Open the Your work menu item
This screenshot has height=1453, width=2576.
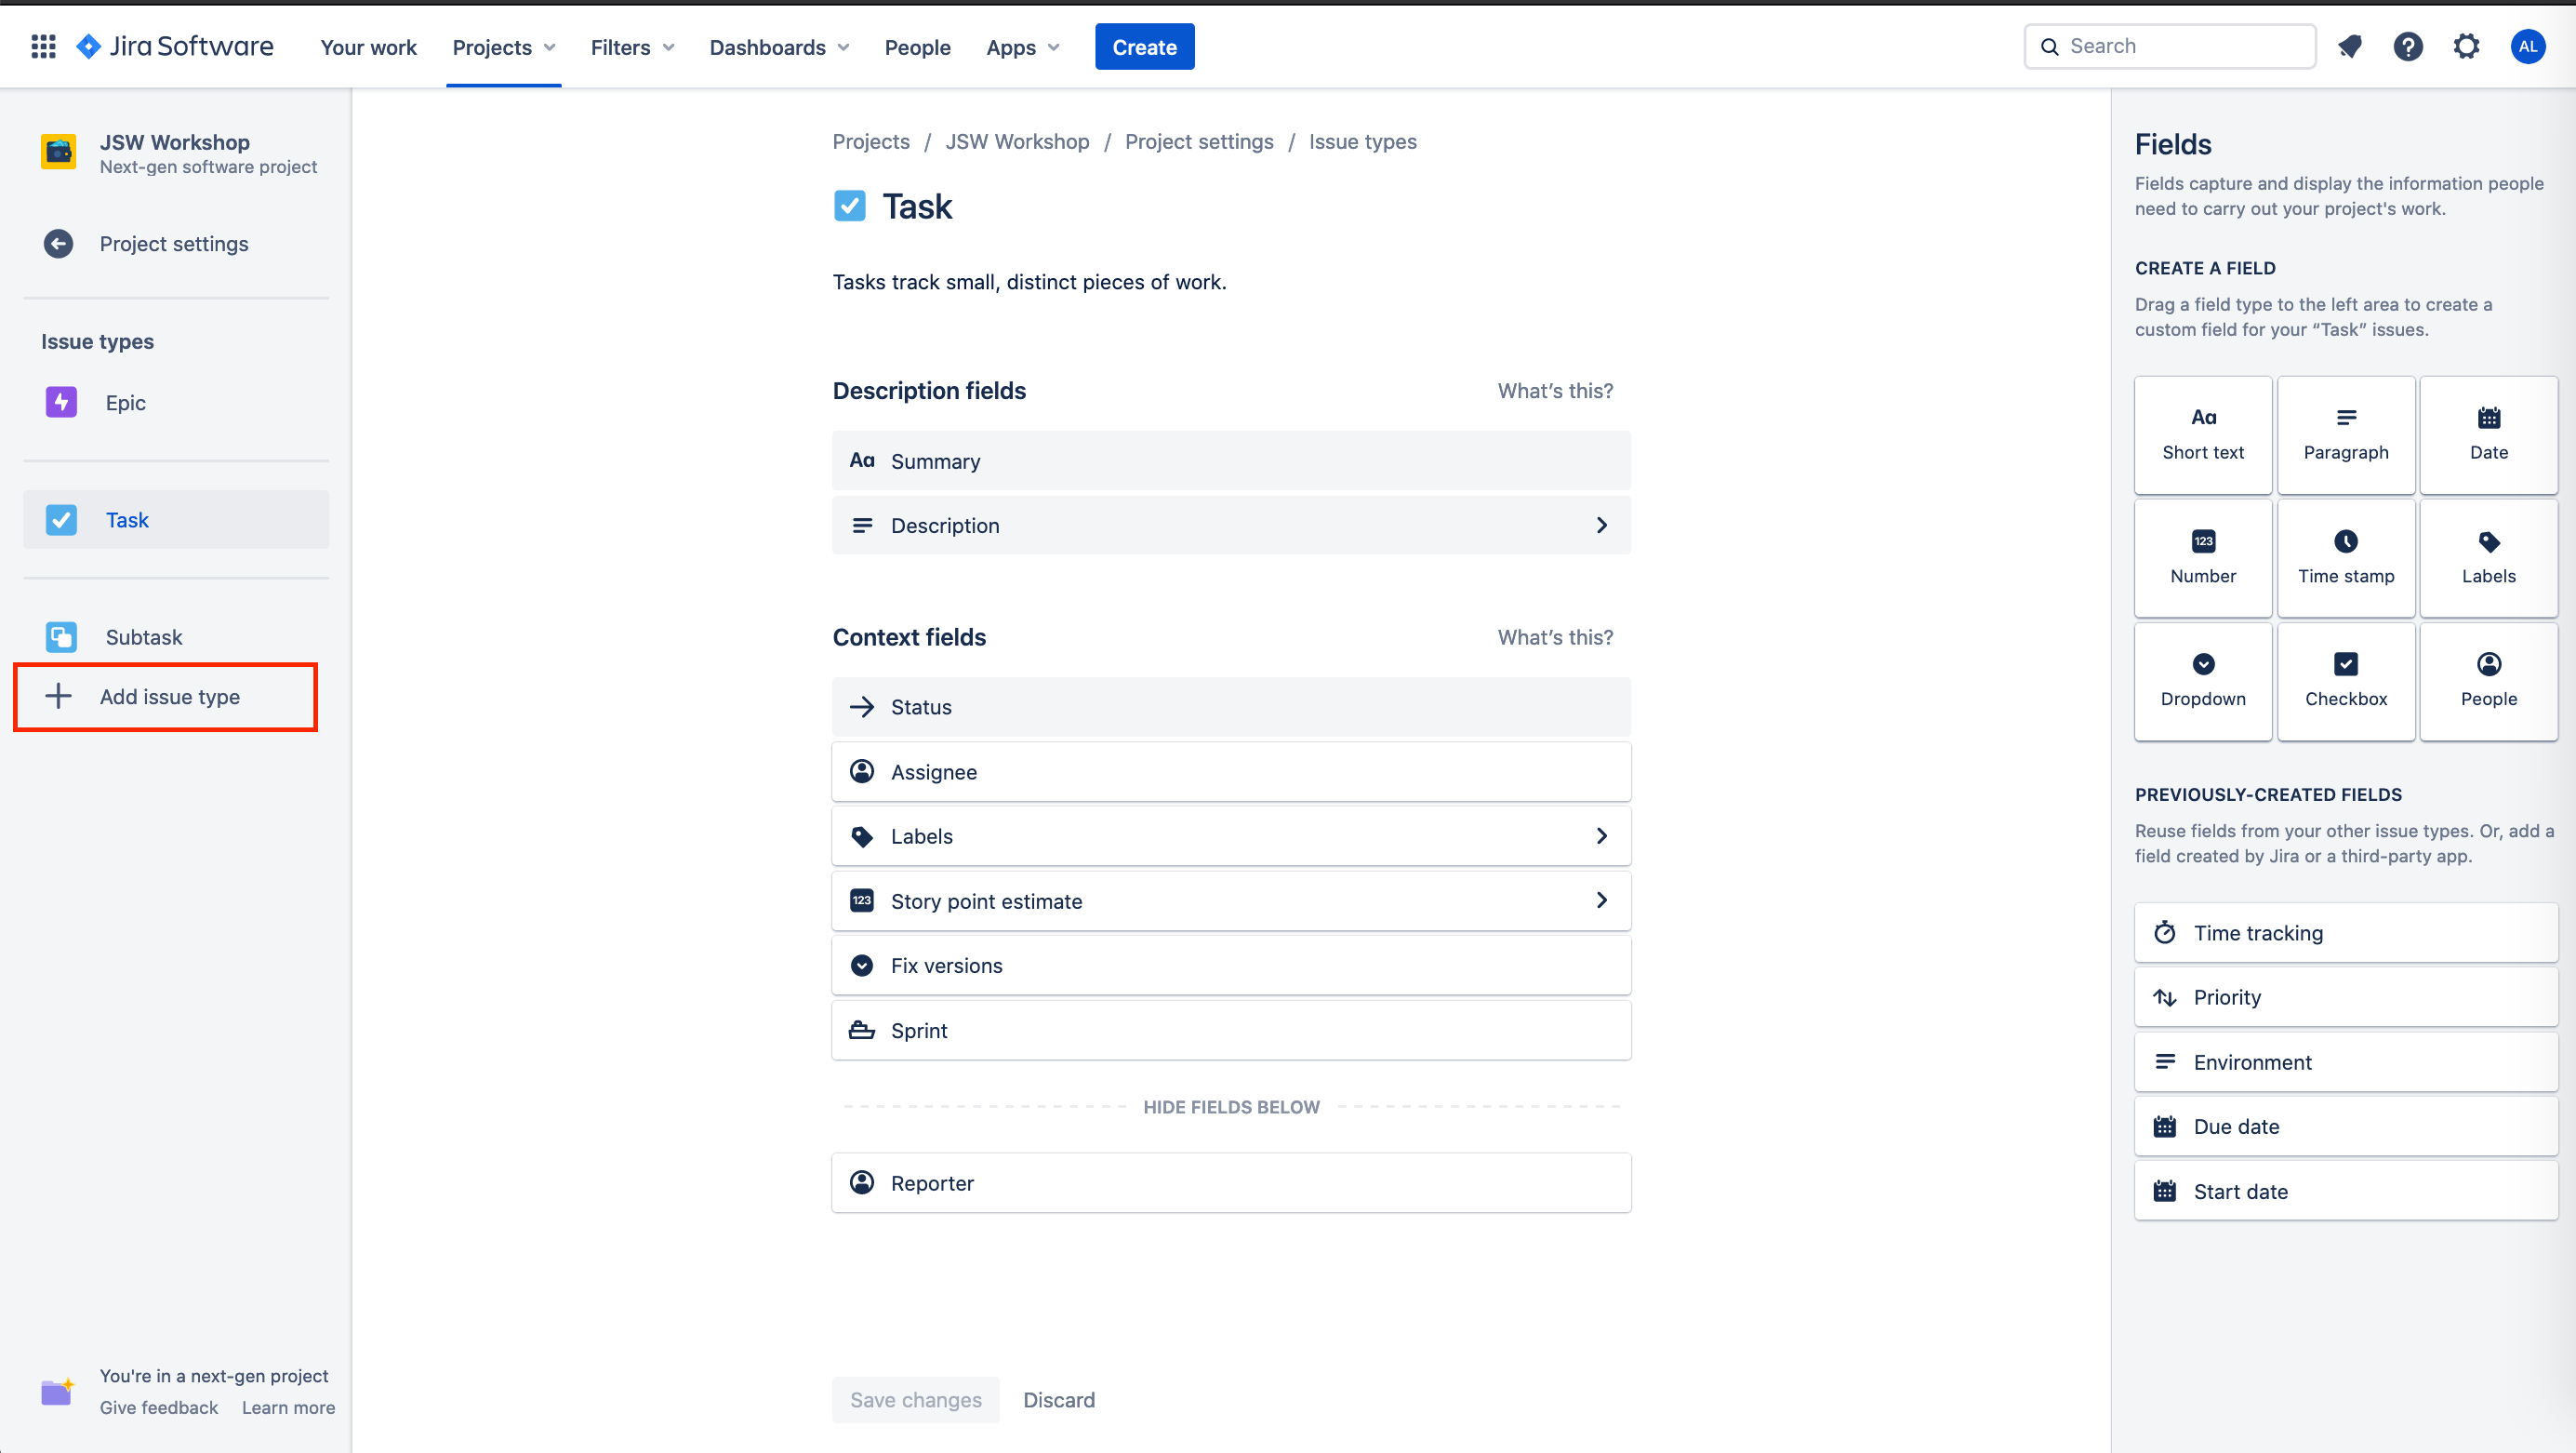pyautogui.click(x=368, y=47)
